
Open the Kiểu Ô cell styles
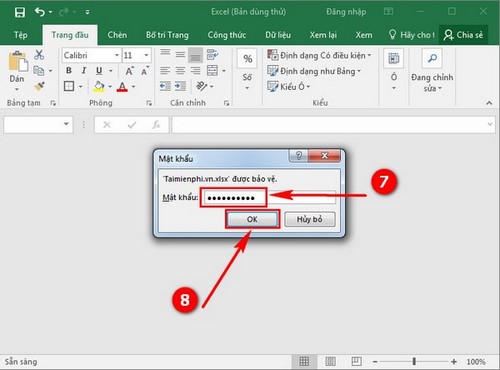click(289, 86)
